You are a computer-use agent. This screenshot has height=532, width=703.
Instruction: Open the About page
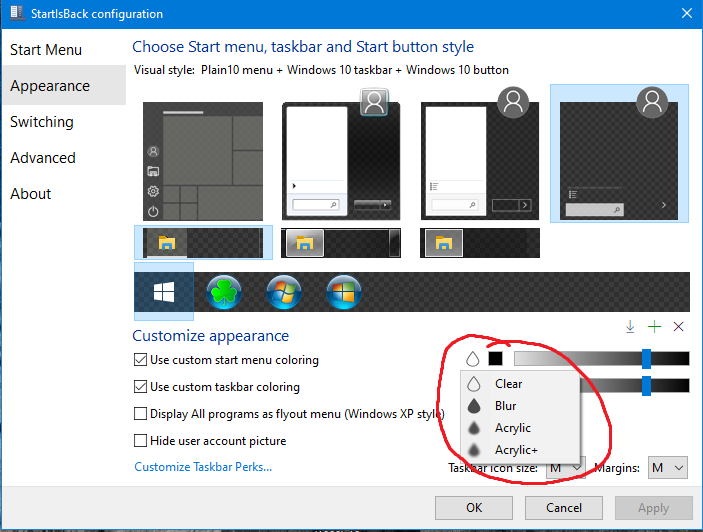(64, 194)
